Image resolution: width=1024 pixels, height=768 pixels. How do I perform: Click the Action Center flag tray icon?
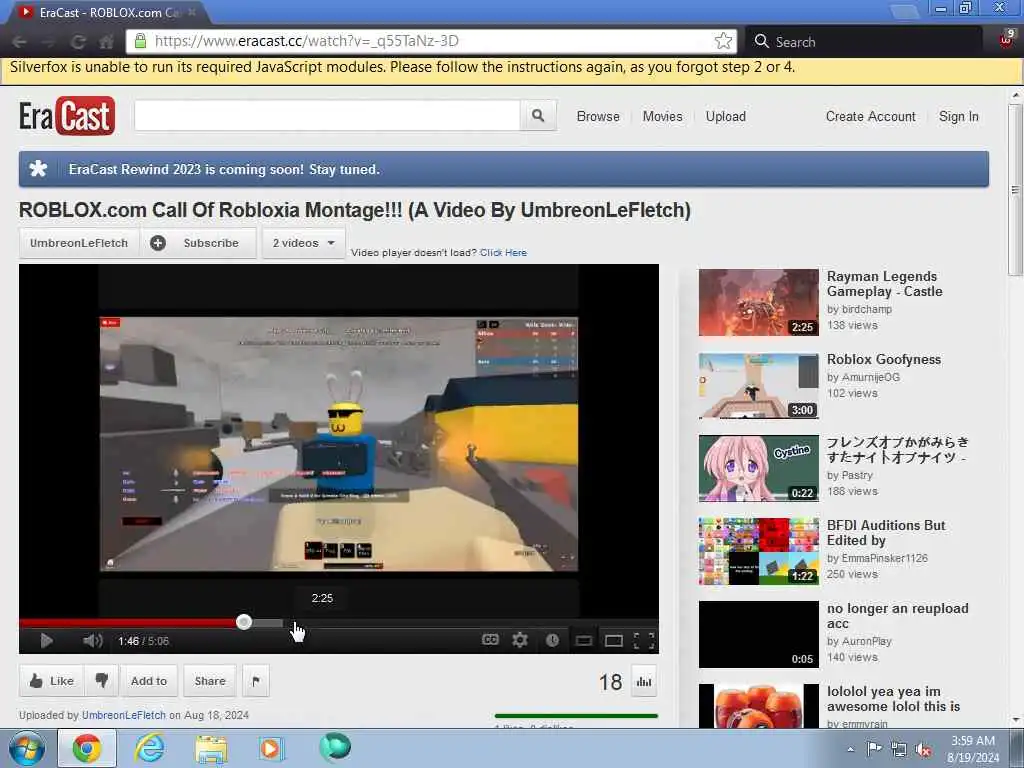pos(874,749)
